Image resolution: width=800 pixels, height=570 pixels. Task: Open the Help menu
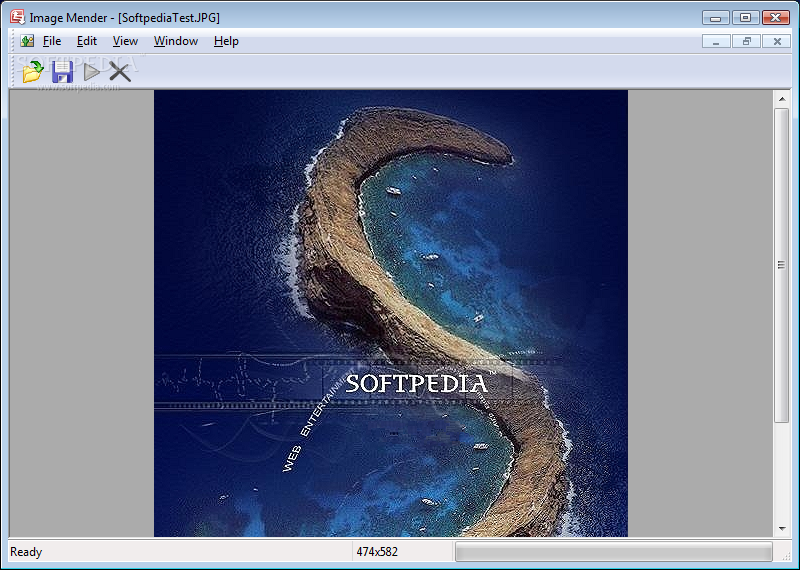226,41
